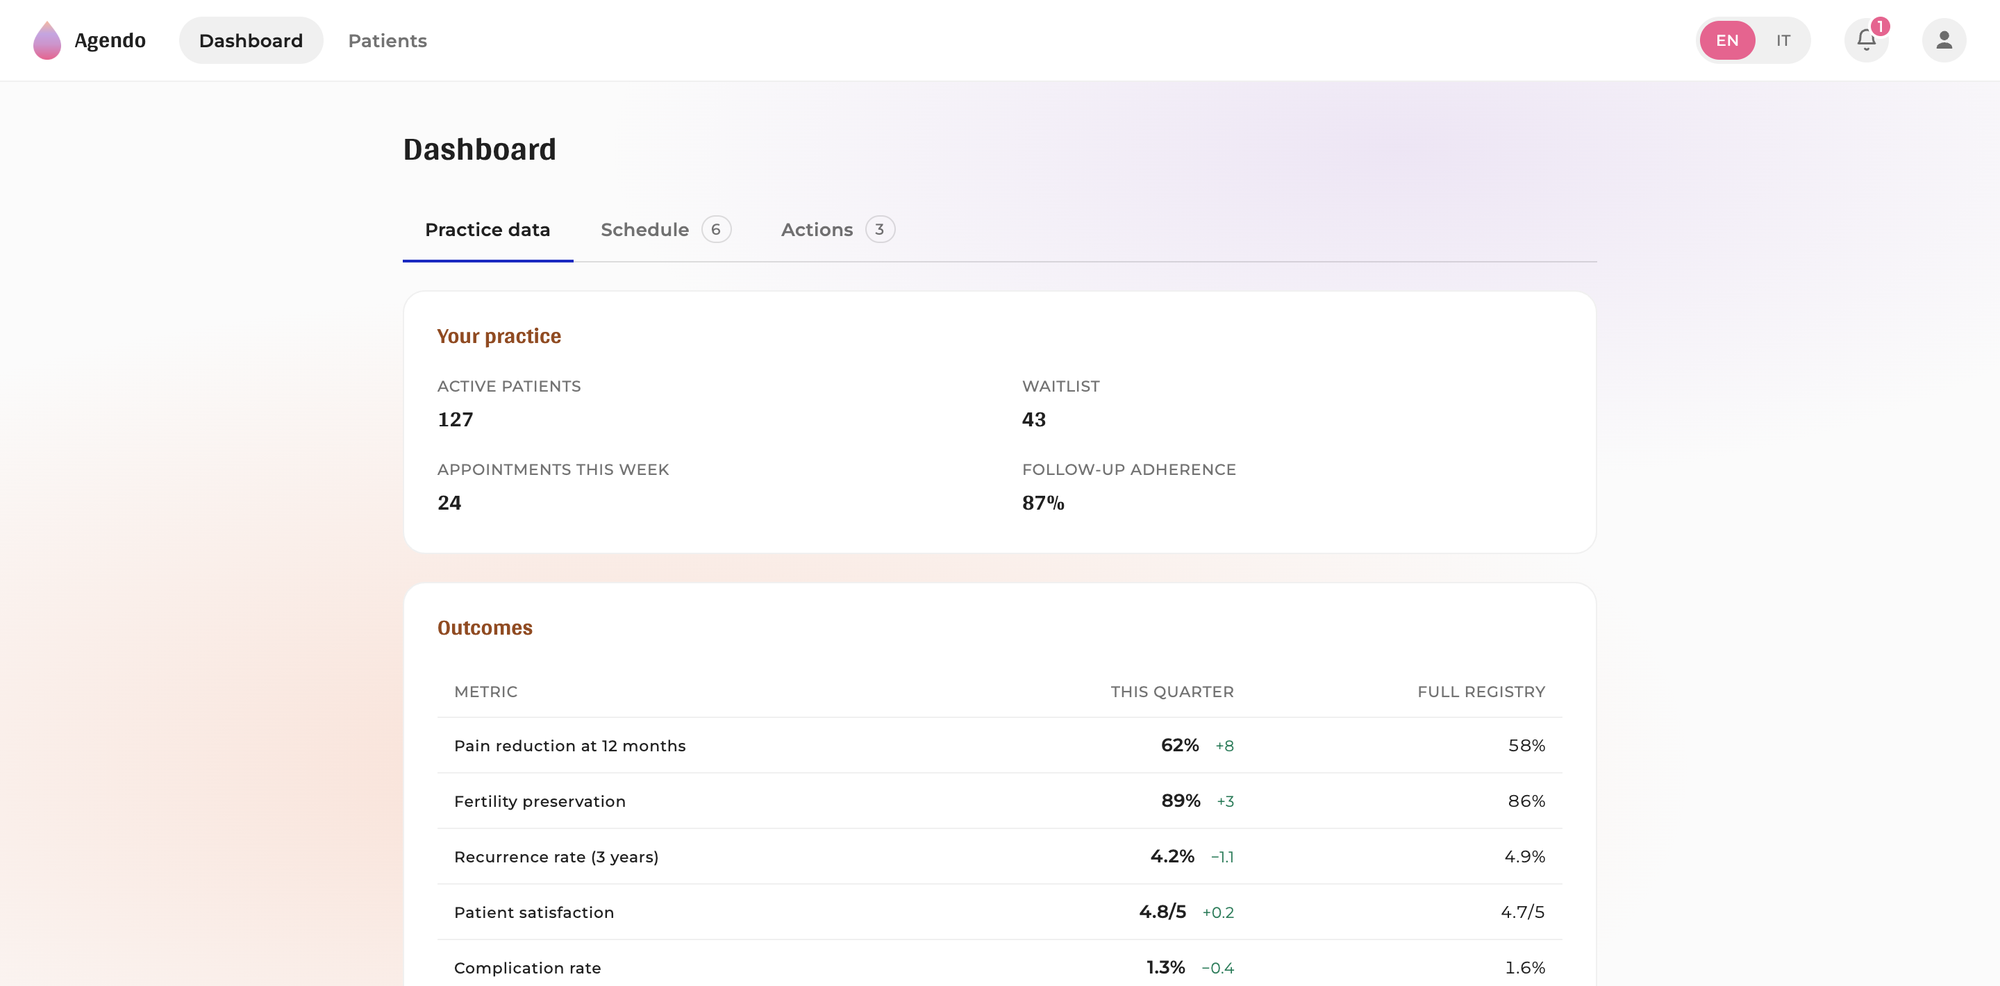Click the This Quarter column header

pos(1172,692)
